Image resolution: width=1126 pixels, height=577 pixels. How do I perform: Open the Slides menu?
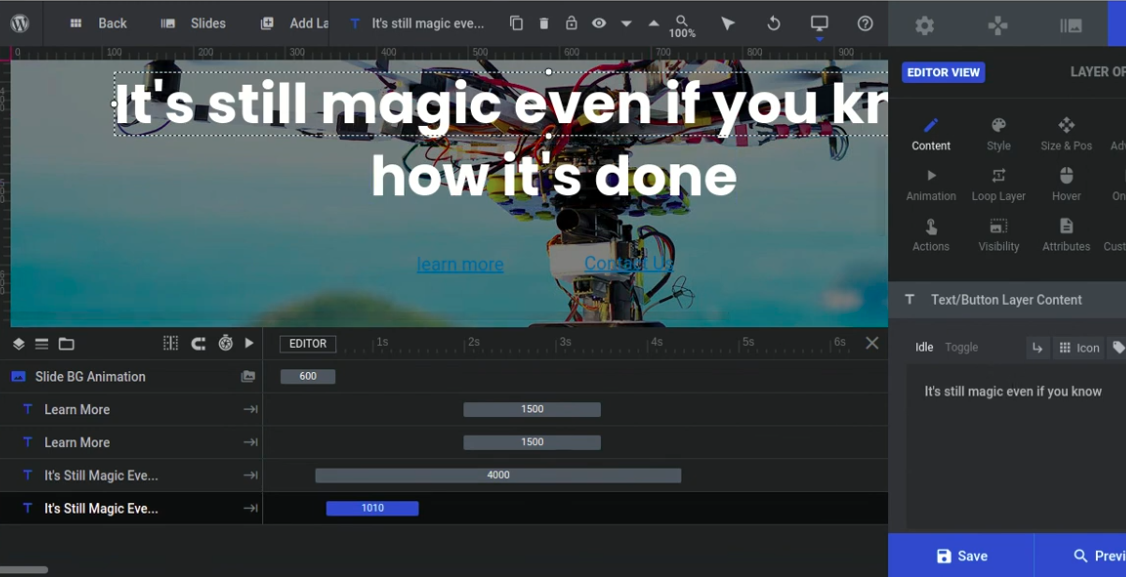(194, 23)
